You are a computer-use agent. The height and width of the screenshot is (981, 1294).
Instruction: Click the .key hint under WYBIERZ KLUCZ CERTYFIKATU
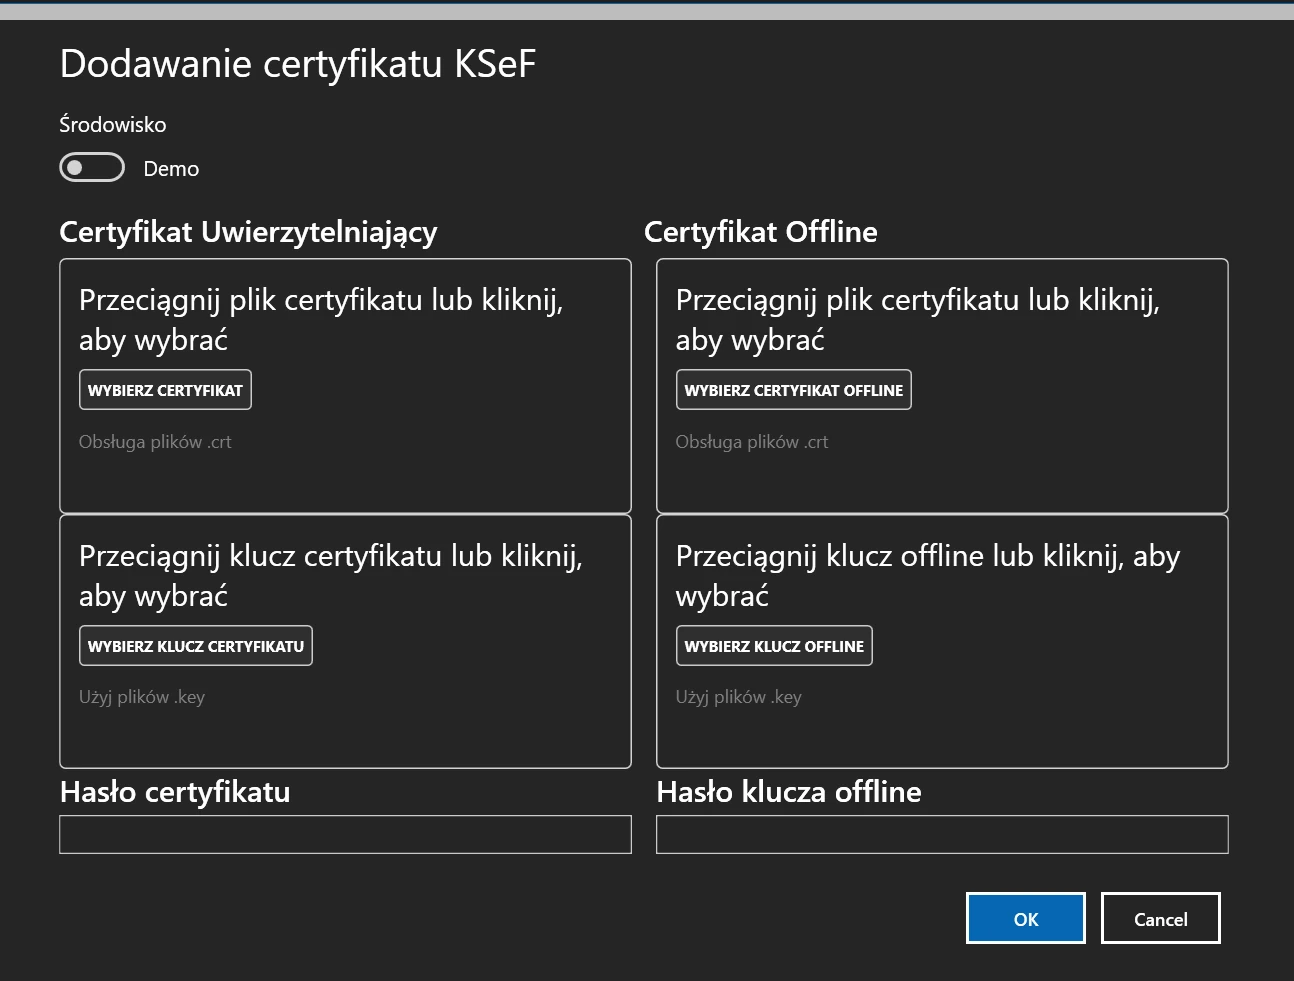click(x=142, y=697)
